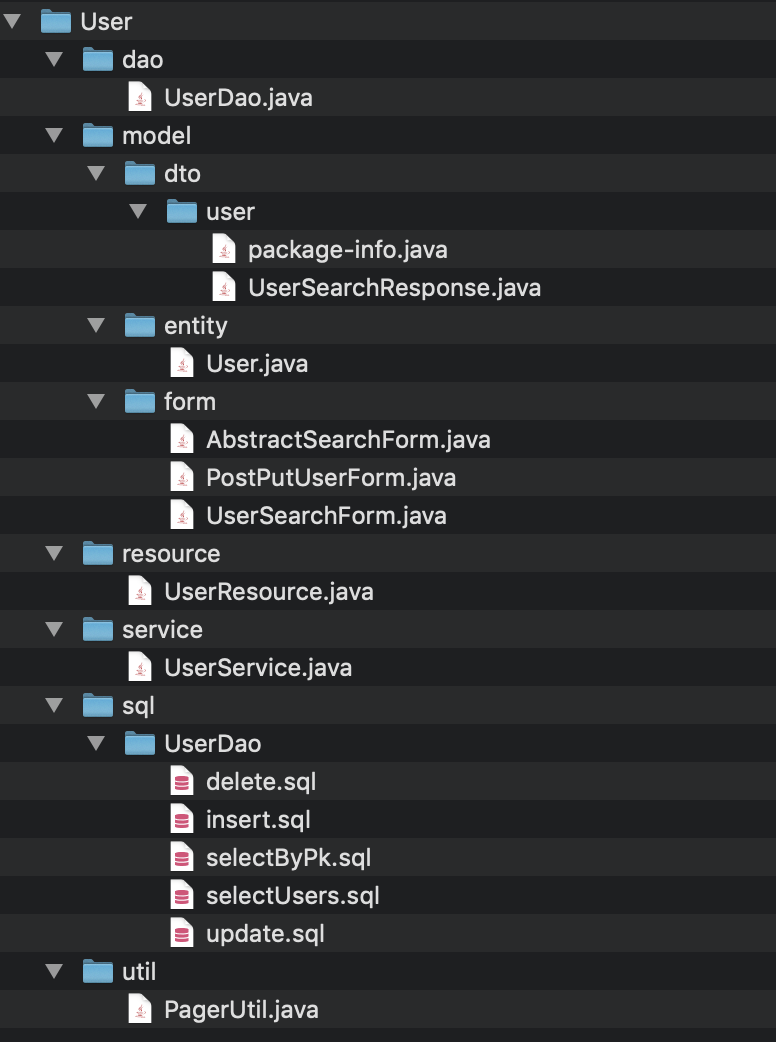The width and height of the screenshot is (776, 1042).
Task: Click the SQL database icon next to delete.sql
Action: pos(182,781)
